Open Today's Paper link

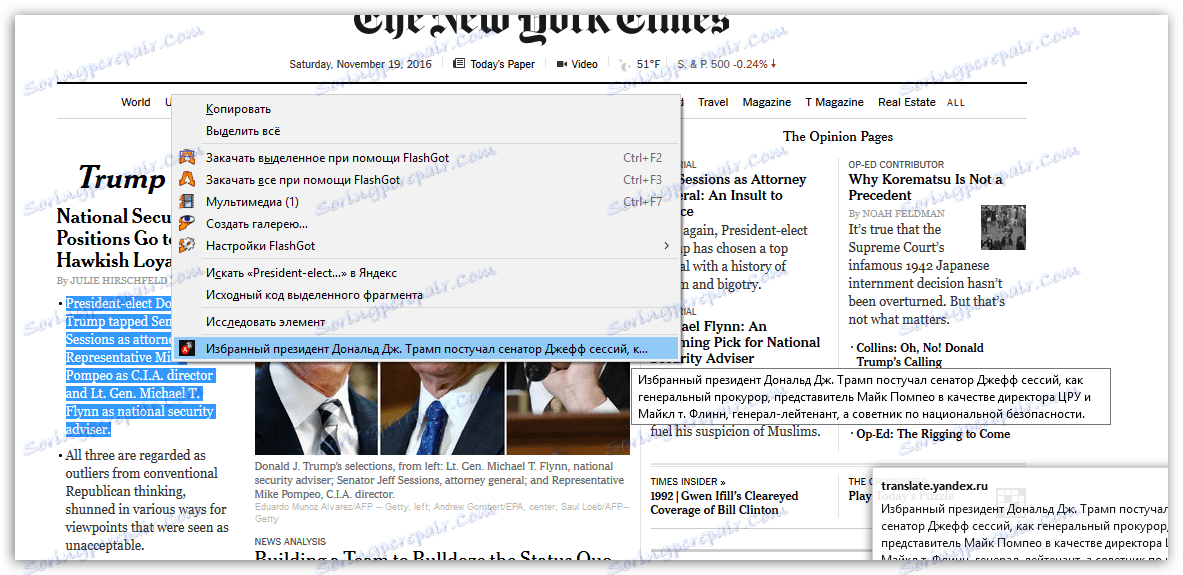coord(502,64)
